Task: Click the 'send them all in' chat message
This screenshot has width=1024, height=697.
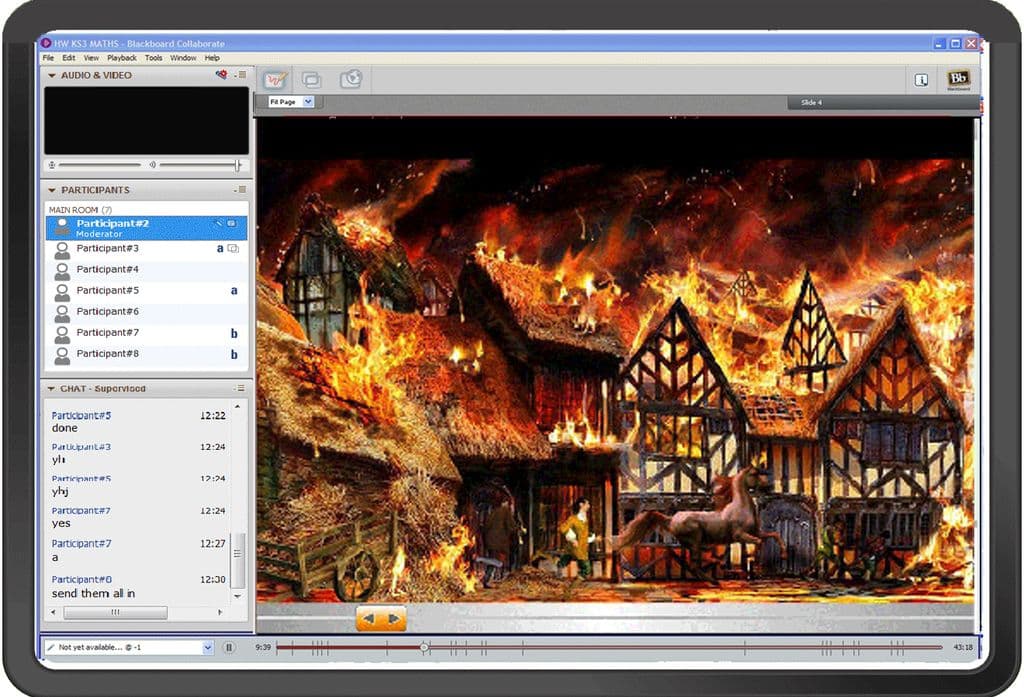Action: (93, 593)
